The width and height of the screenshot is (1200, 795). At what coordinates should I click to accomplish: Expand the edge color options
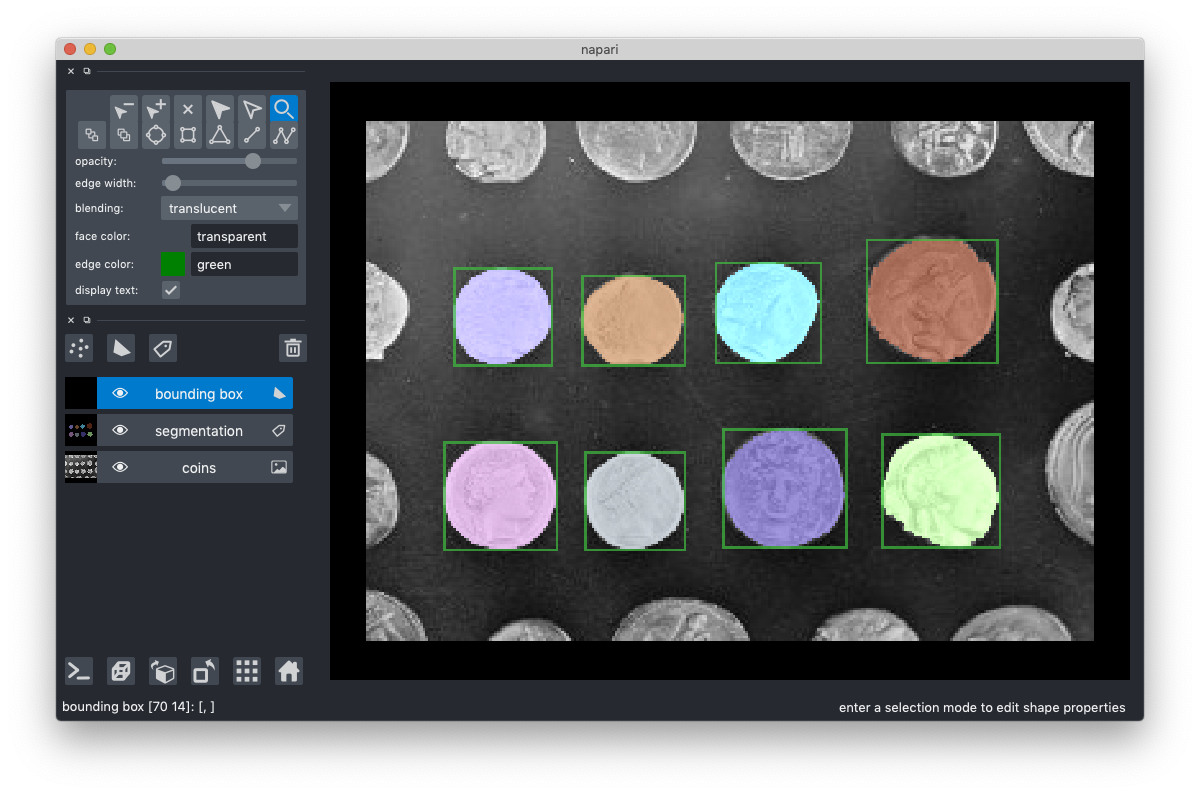pos(244,264)
